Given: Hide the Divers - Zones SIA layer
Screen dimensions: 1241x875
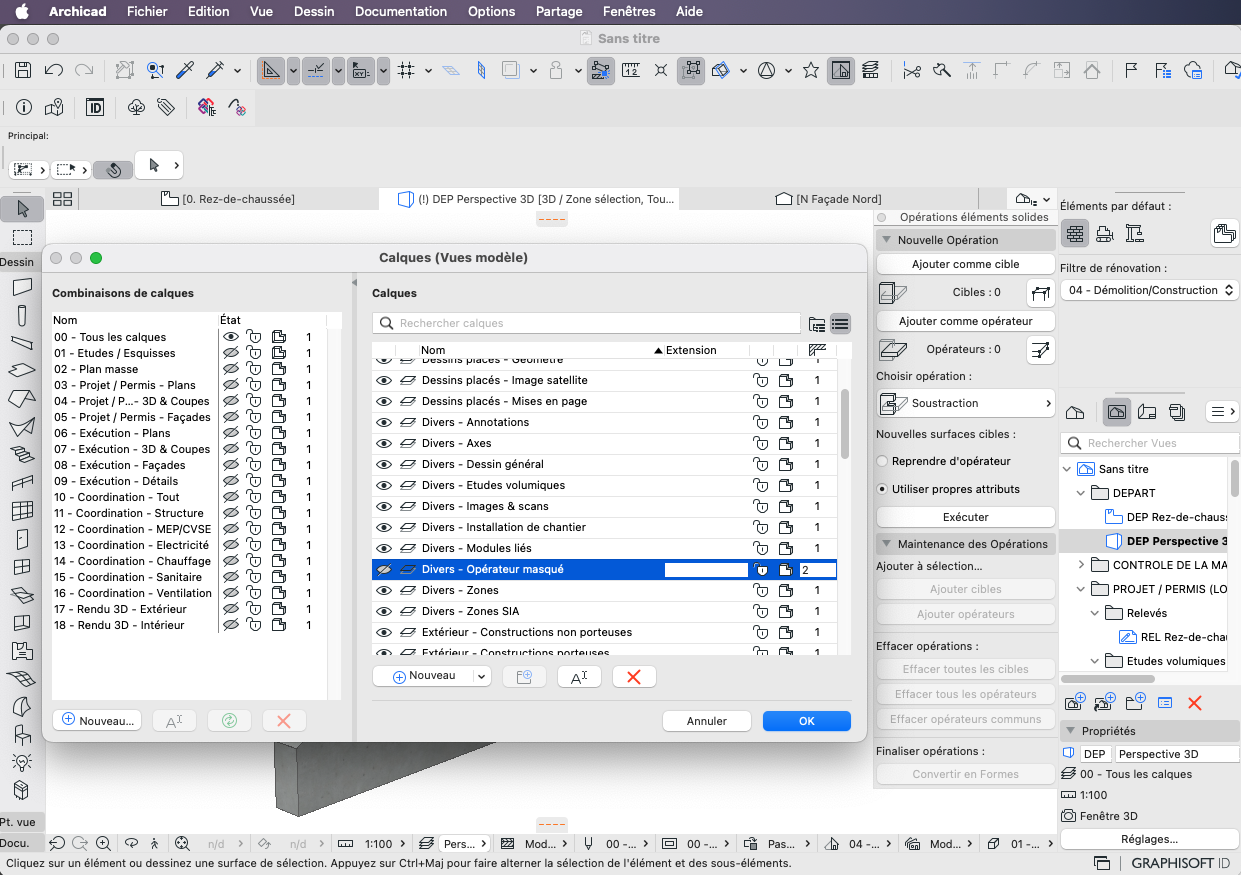Looking at the screenshot, I should (x=383, y=611).
